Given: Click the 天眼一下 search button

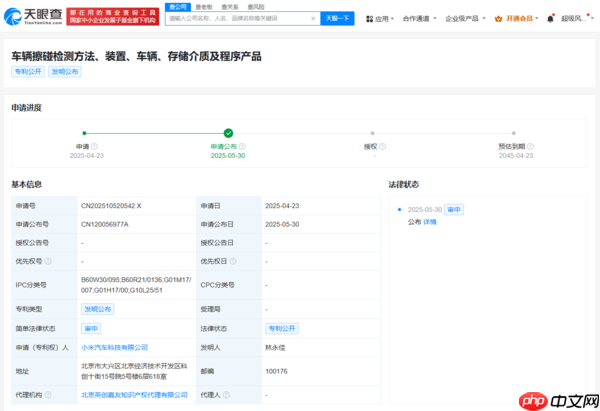Looking at the screenshot, I should 337,19.
